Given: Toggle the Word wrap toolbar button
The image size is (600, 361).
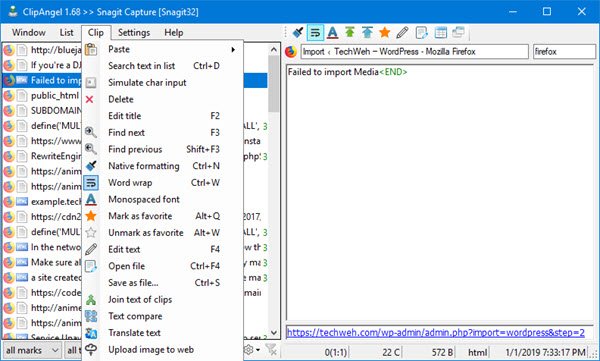Looking at the screenshot, I should [x=315, y=33].
